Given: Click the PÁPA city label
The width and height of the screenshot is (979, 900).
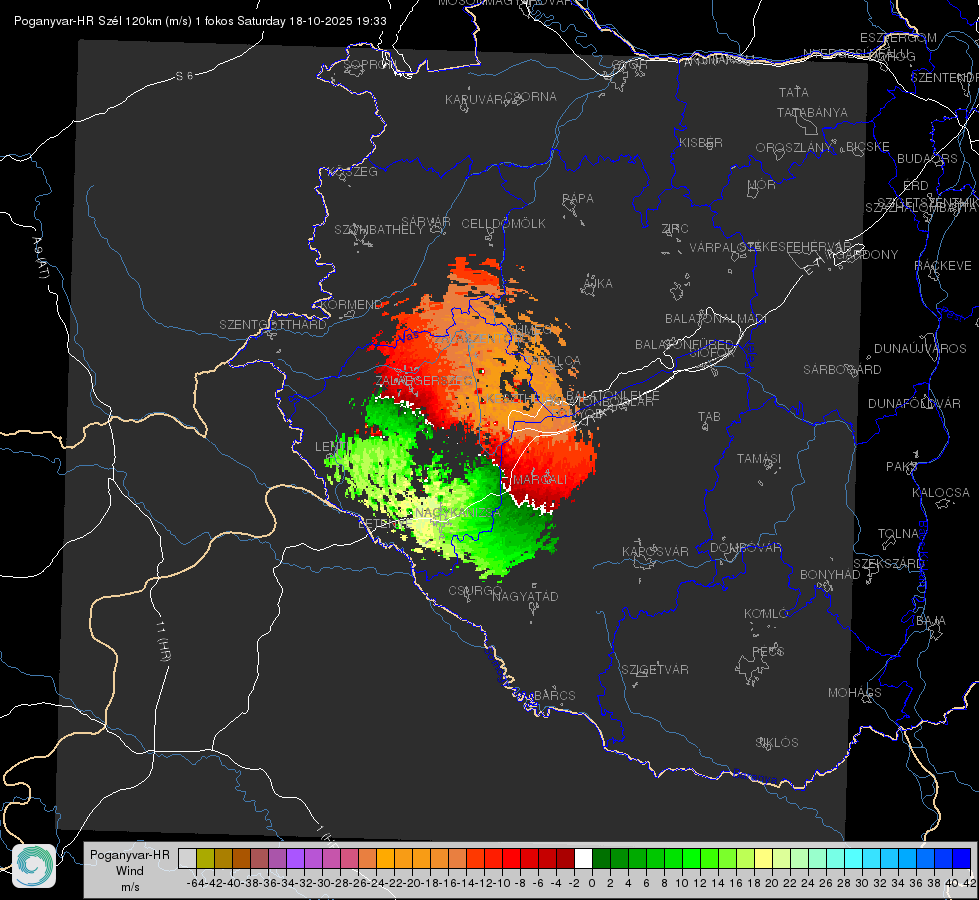Looking at the screenshot, I should (x=578, y=198).
